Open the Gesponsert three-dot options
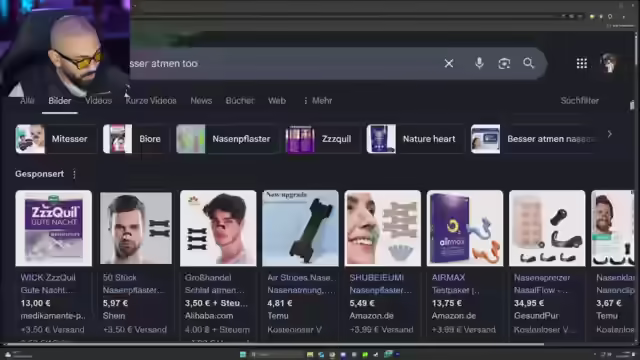The height and width of the screenshot is (360, 640). point(74,174)
